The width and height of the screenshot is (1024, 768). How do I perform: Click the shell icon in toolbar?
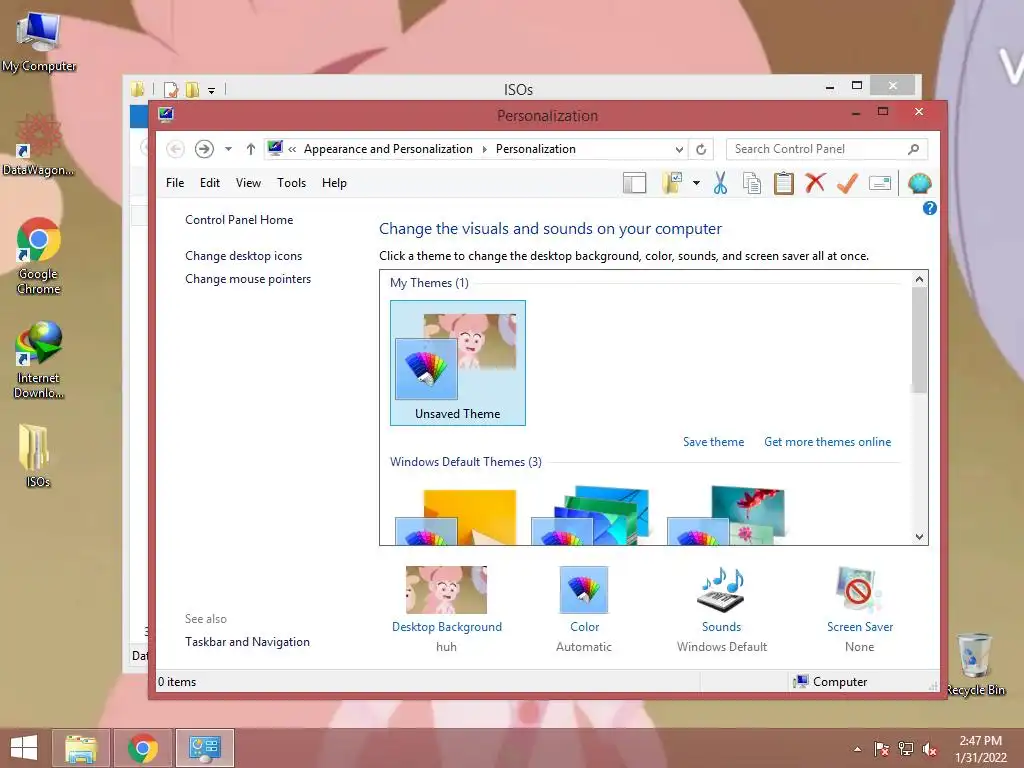[x=920, y=184]
